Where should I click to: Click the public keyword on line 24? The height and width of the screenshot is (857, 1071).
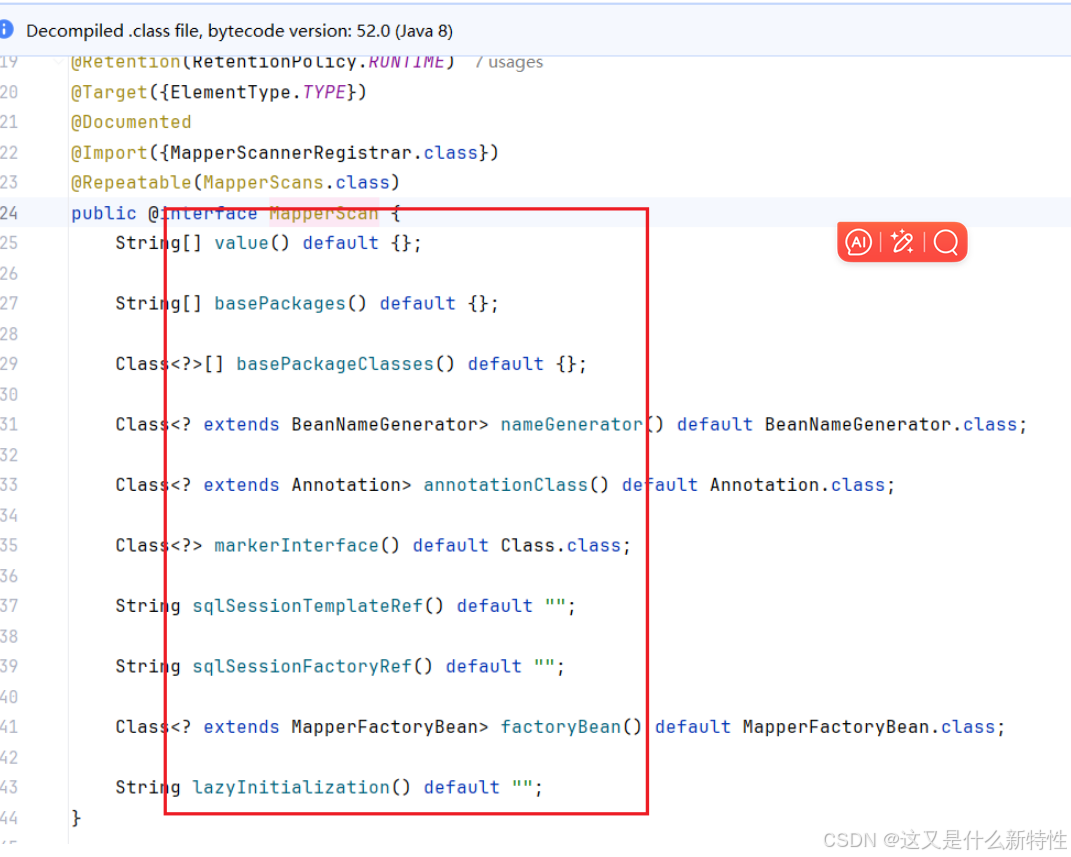104,214
